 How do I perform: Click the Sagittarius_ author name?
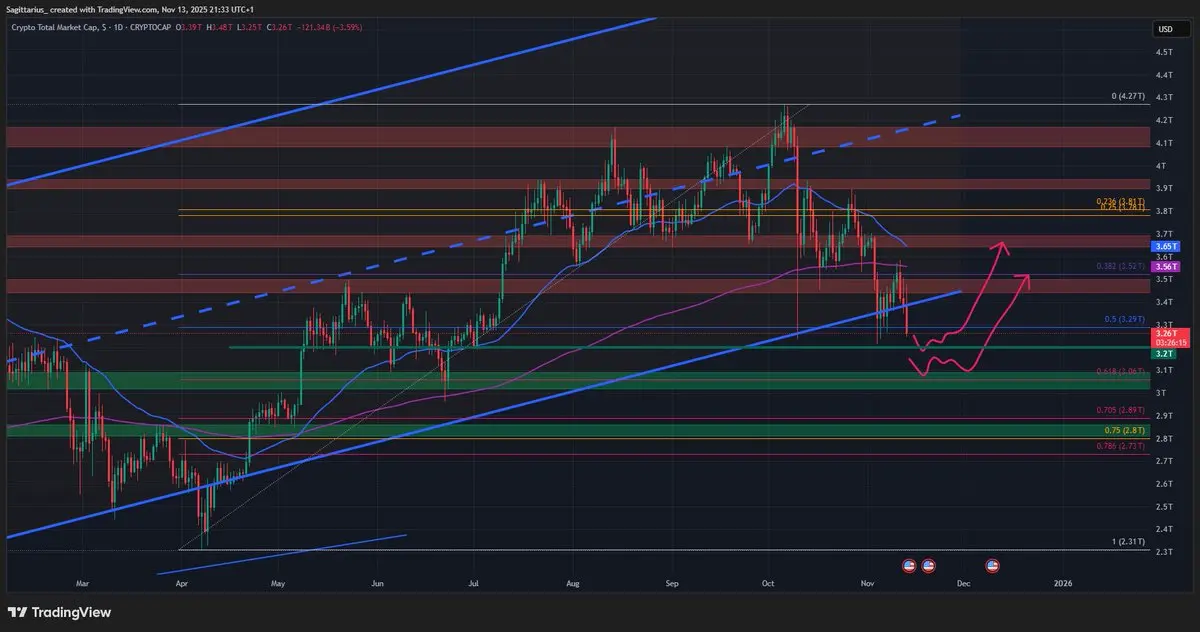pos(29,8)
